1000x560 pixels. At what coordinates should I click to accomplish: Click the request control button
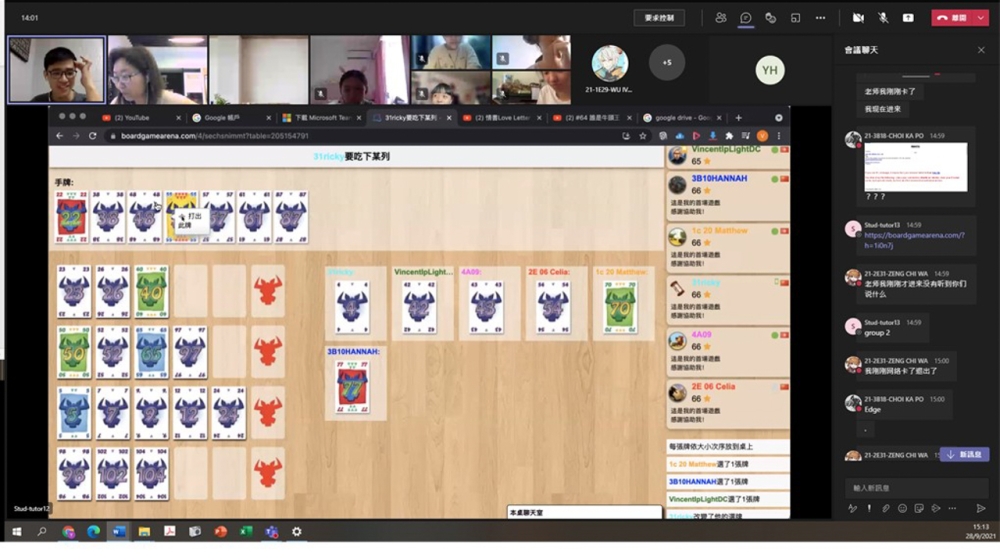659,18
